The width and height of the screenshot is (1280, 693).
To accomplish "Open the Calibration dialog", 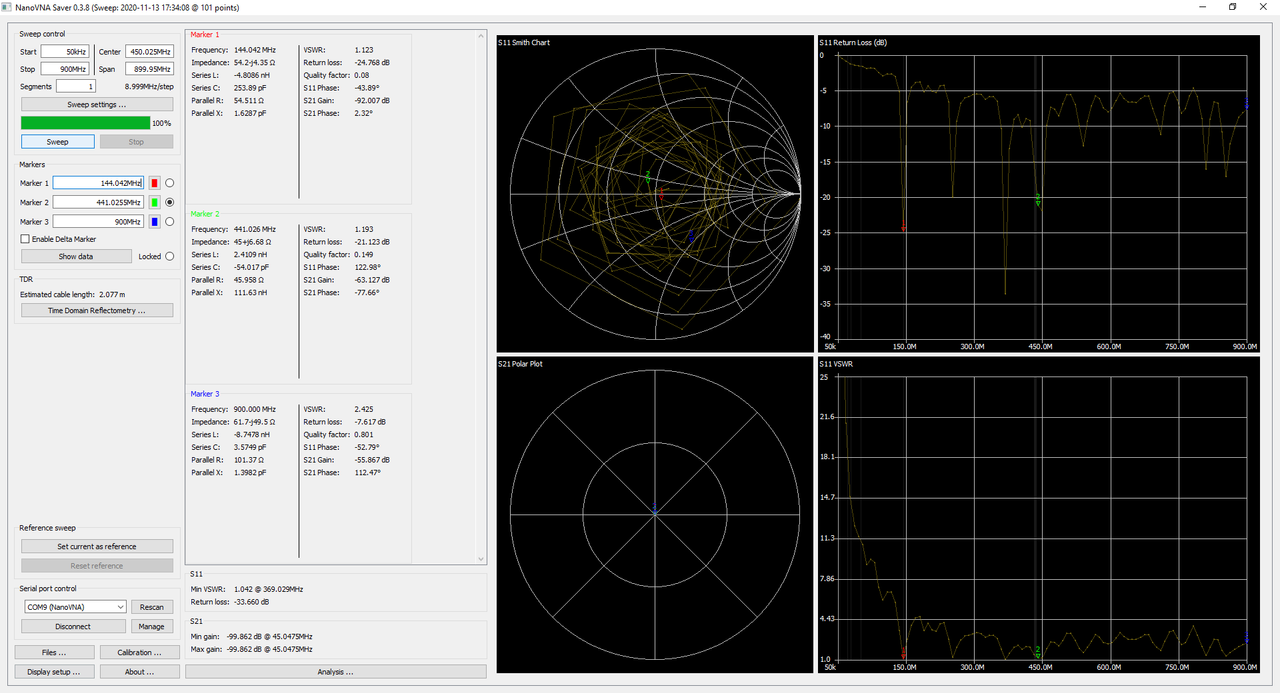I will (x=140, y=652).
